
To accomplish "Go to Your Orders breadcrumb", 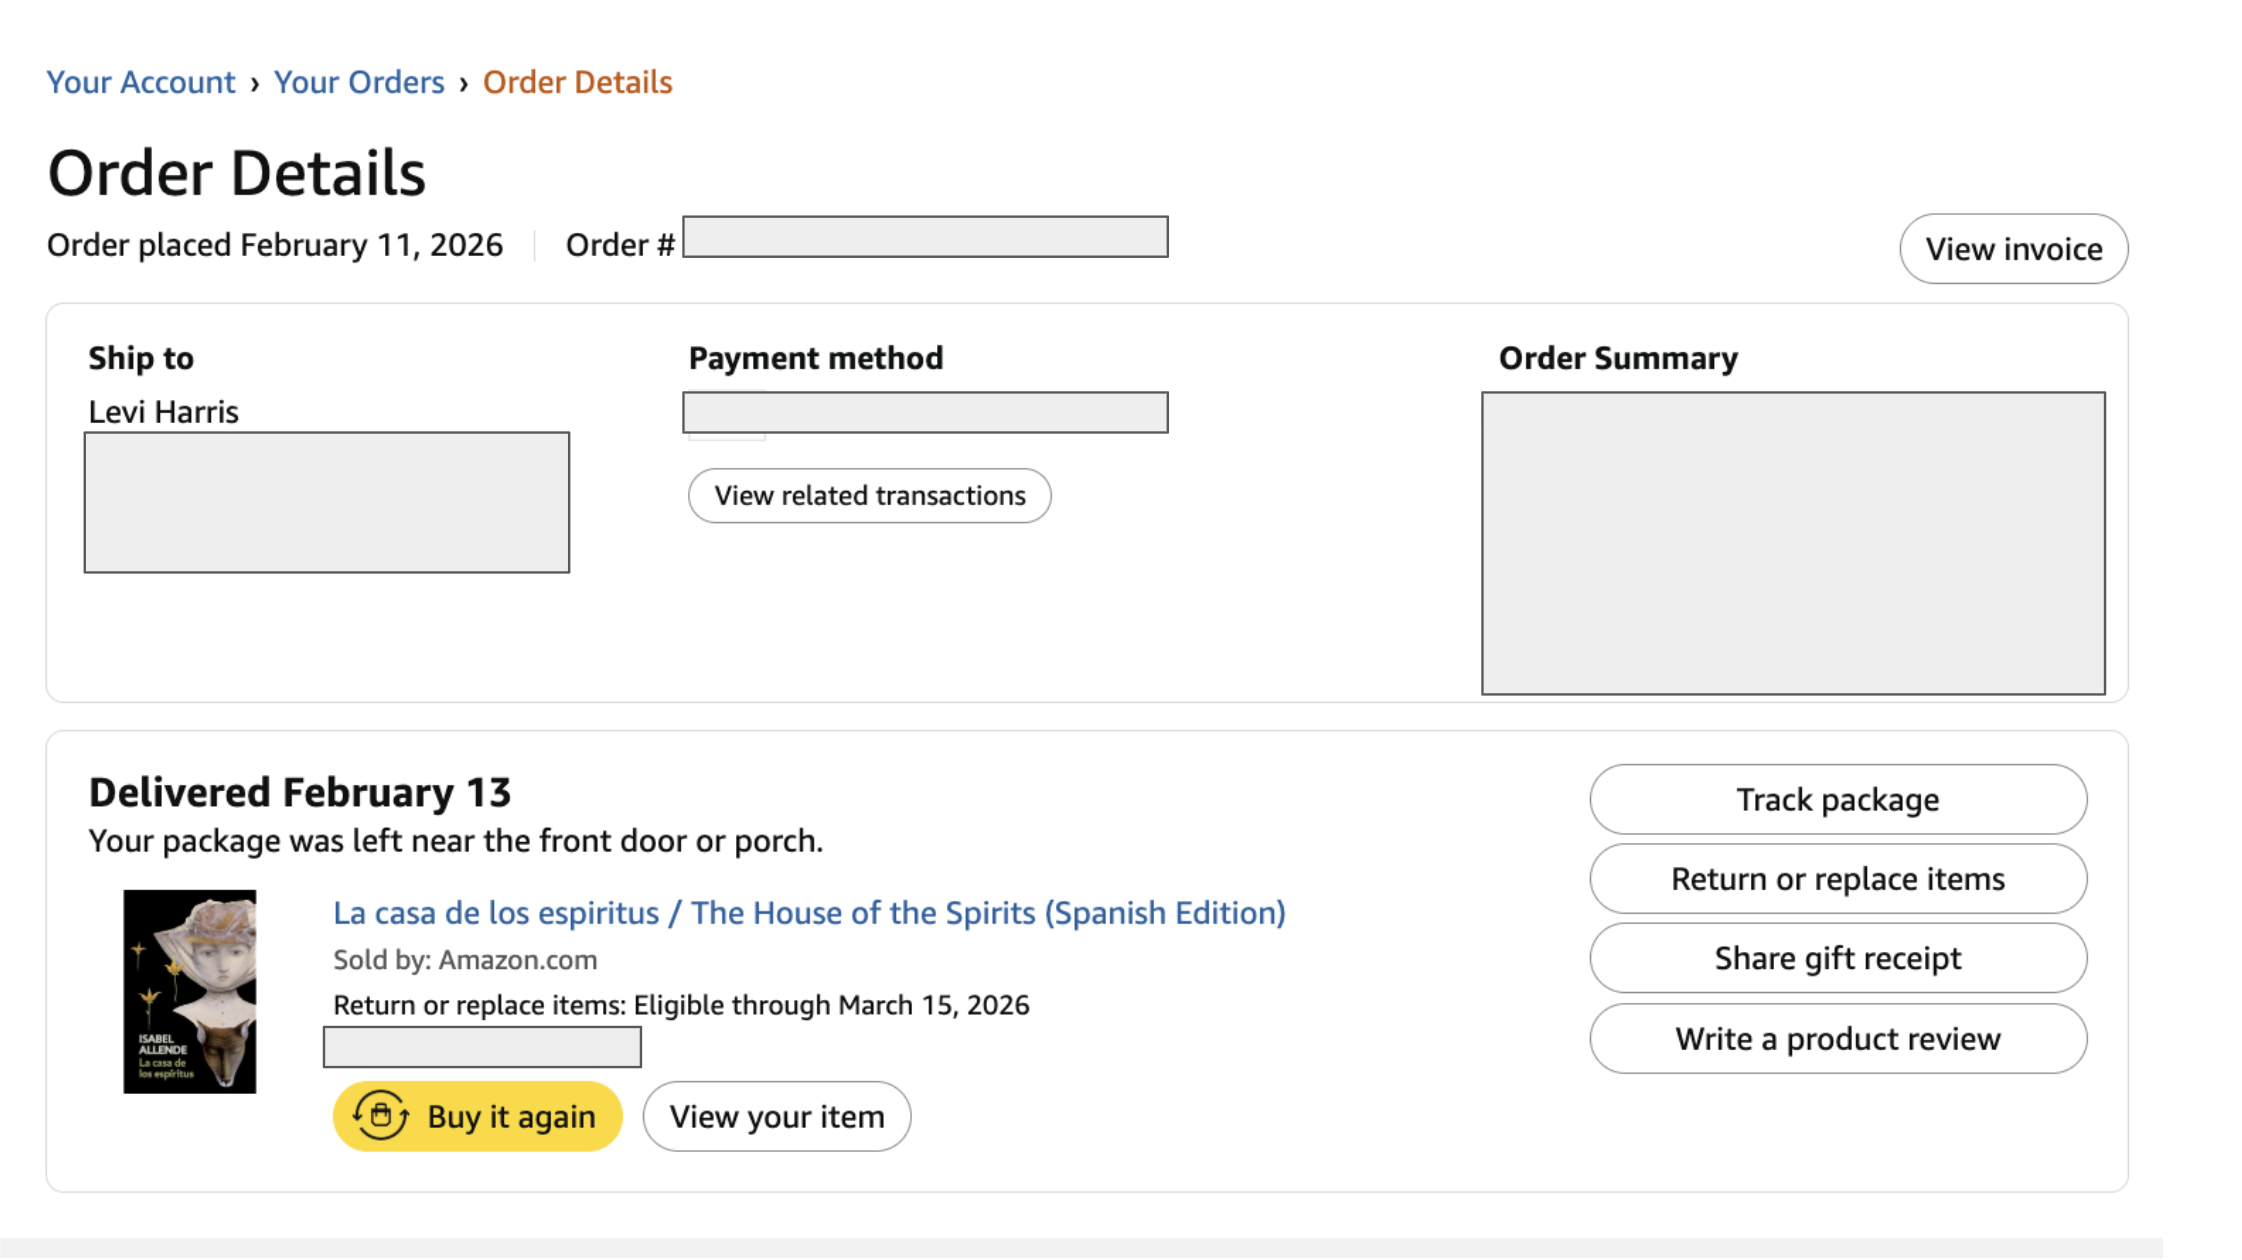I will (x=359, y=82).
